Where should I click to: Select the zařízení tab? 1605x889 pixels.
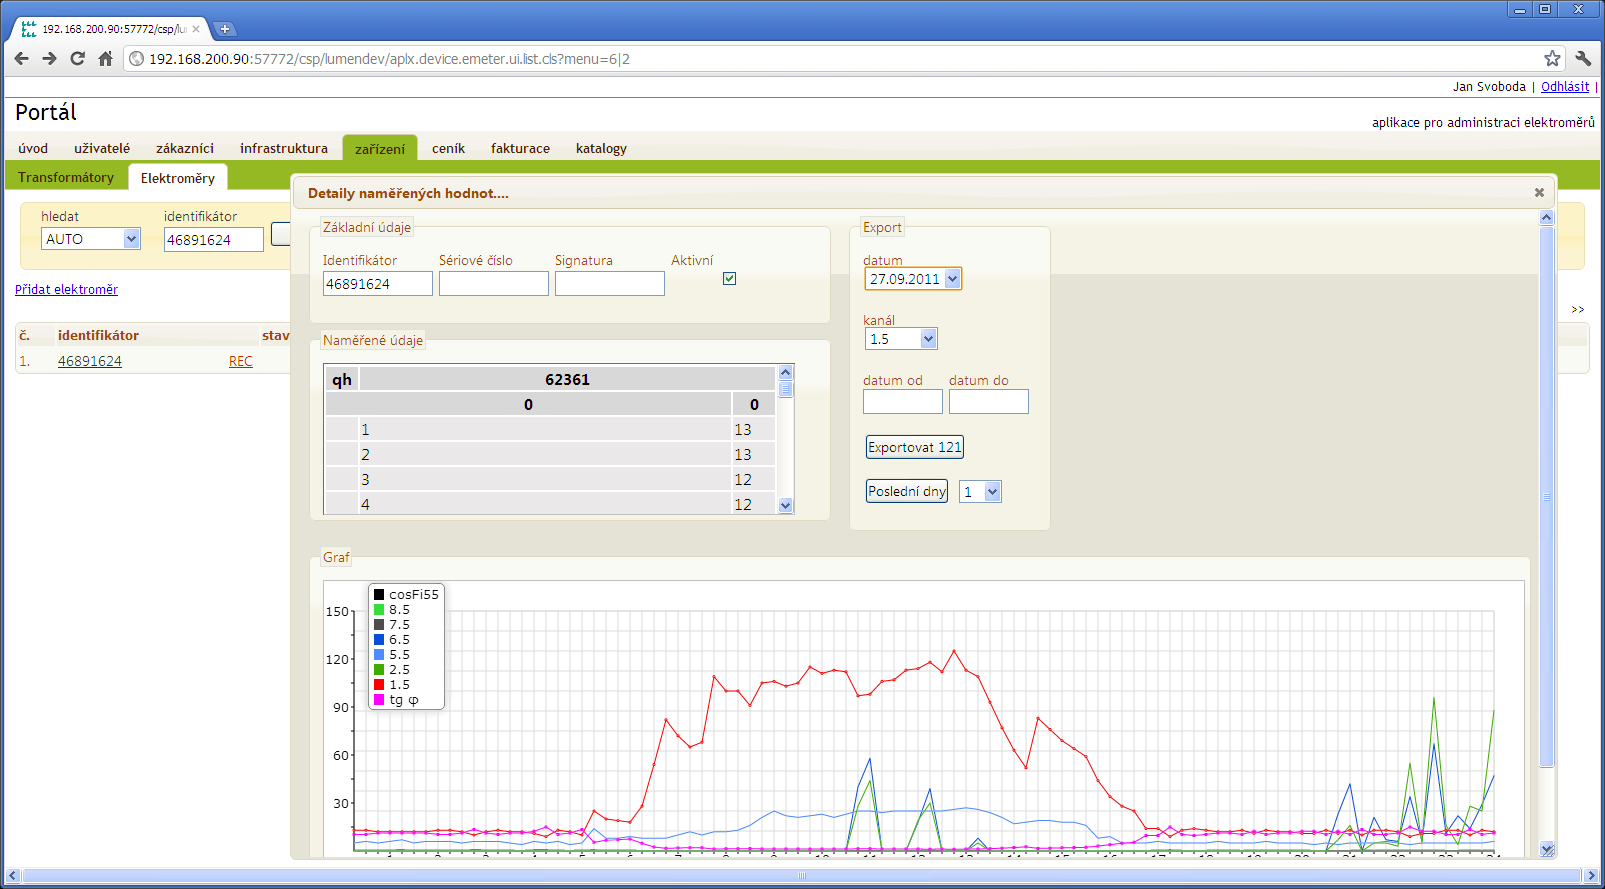coord(380,148)
